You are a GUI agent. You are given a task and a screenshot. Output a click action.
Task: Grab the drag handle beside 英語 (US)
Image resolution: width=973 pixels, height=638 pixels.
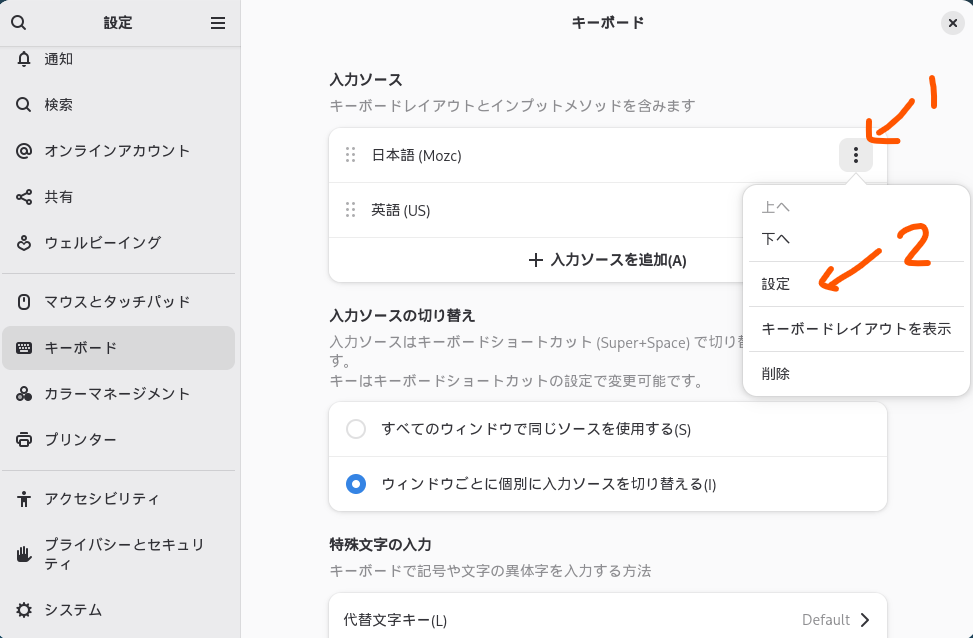coord(350,210)
